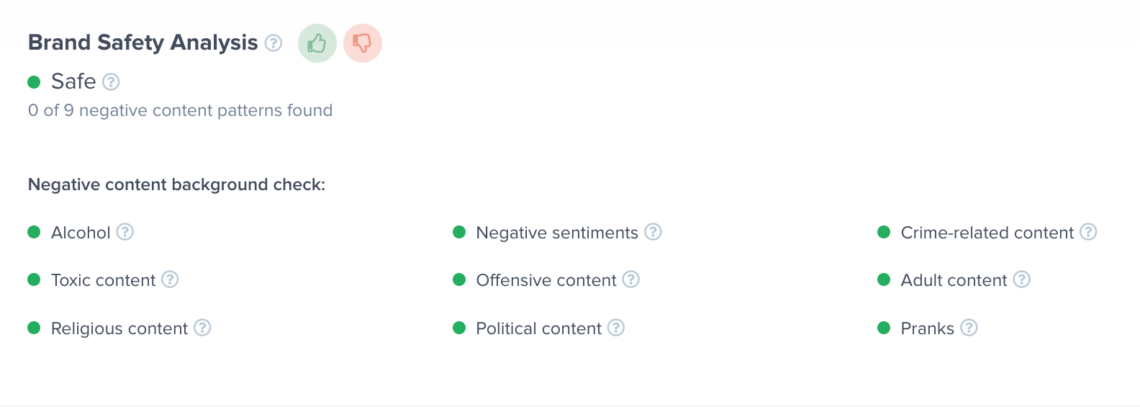
Task: Click help icon beside Negative sentiments
Action: point(653,232)
